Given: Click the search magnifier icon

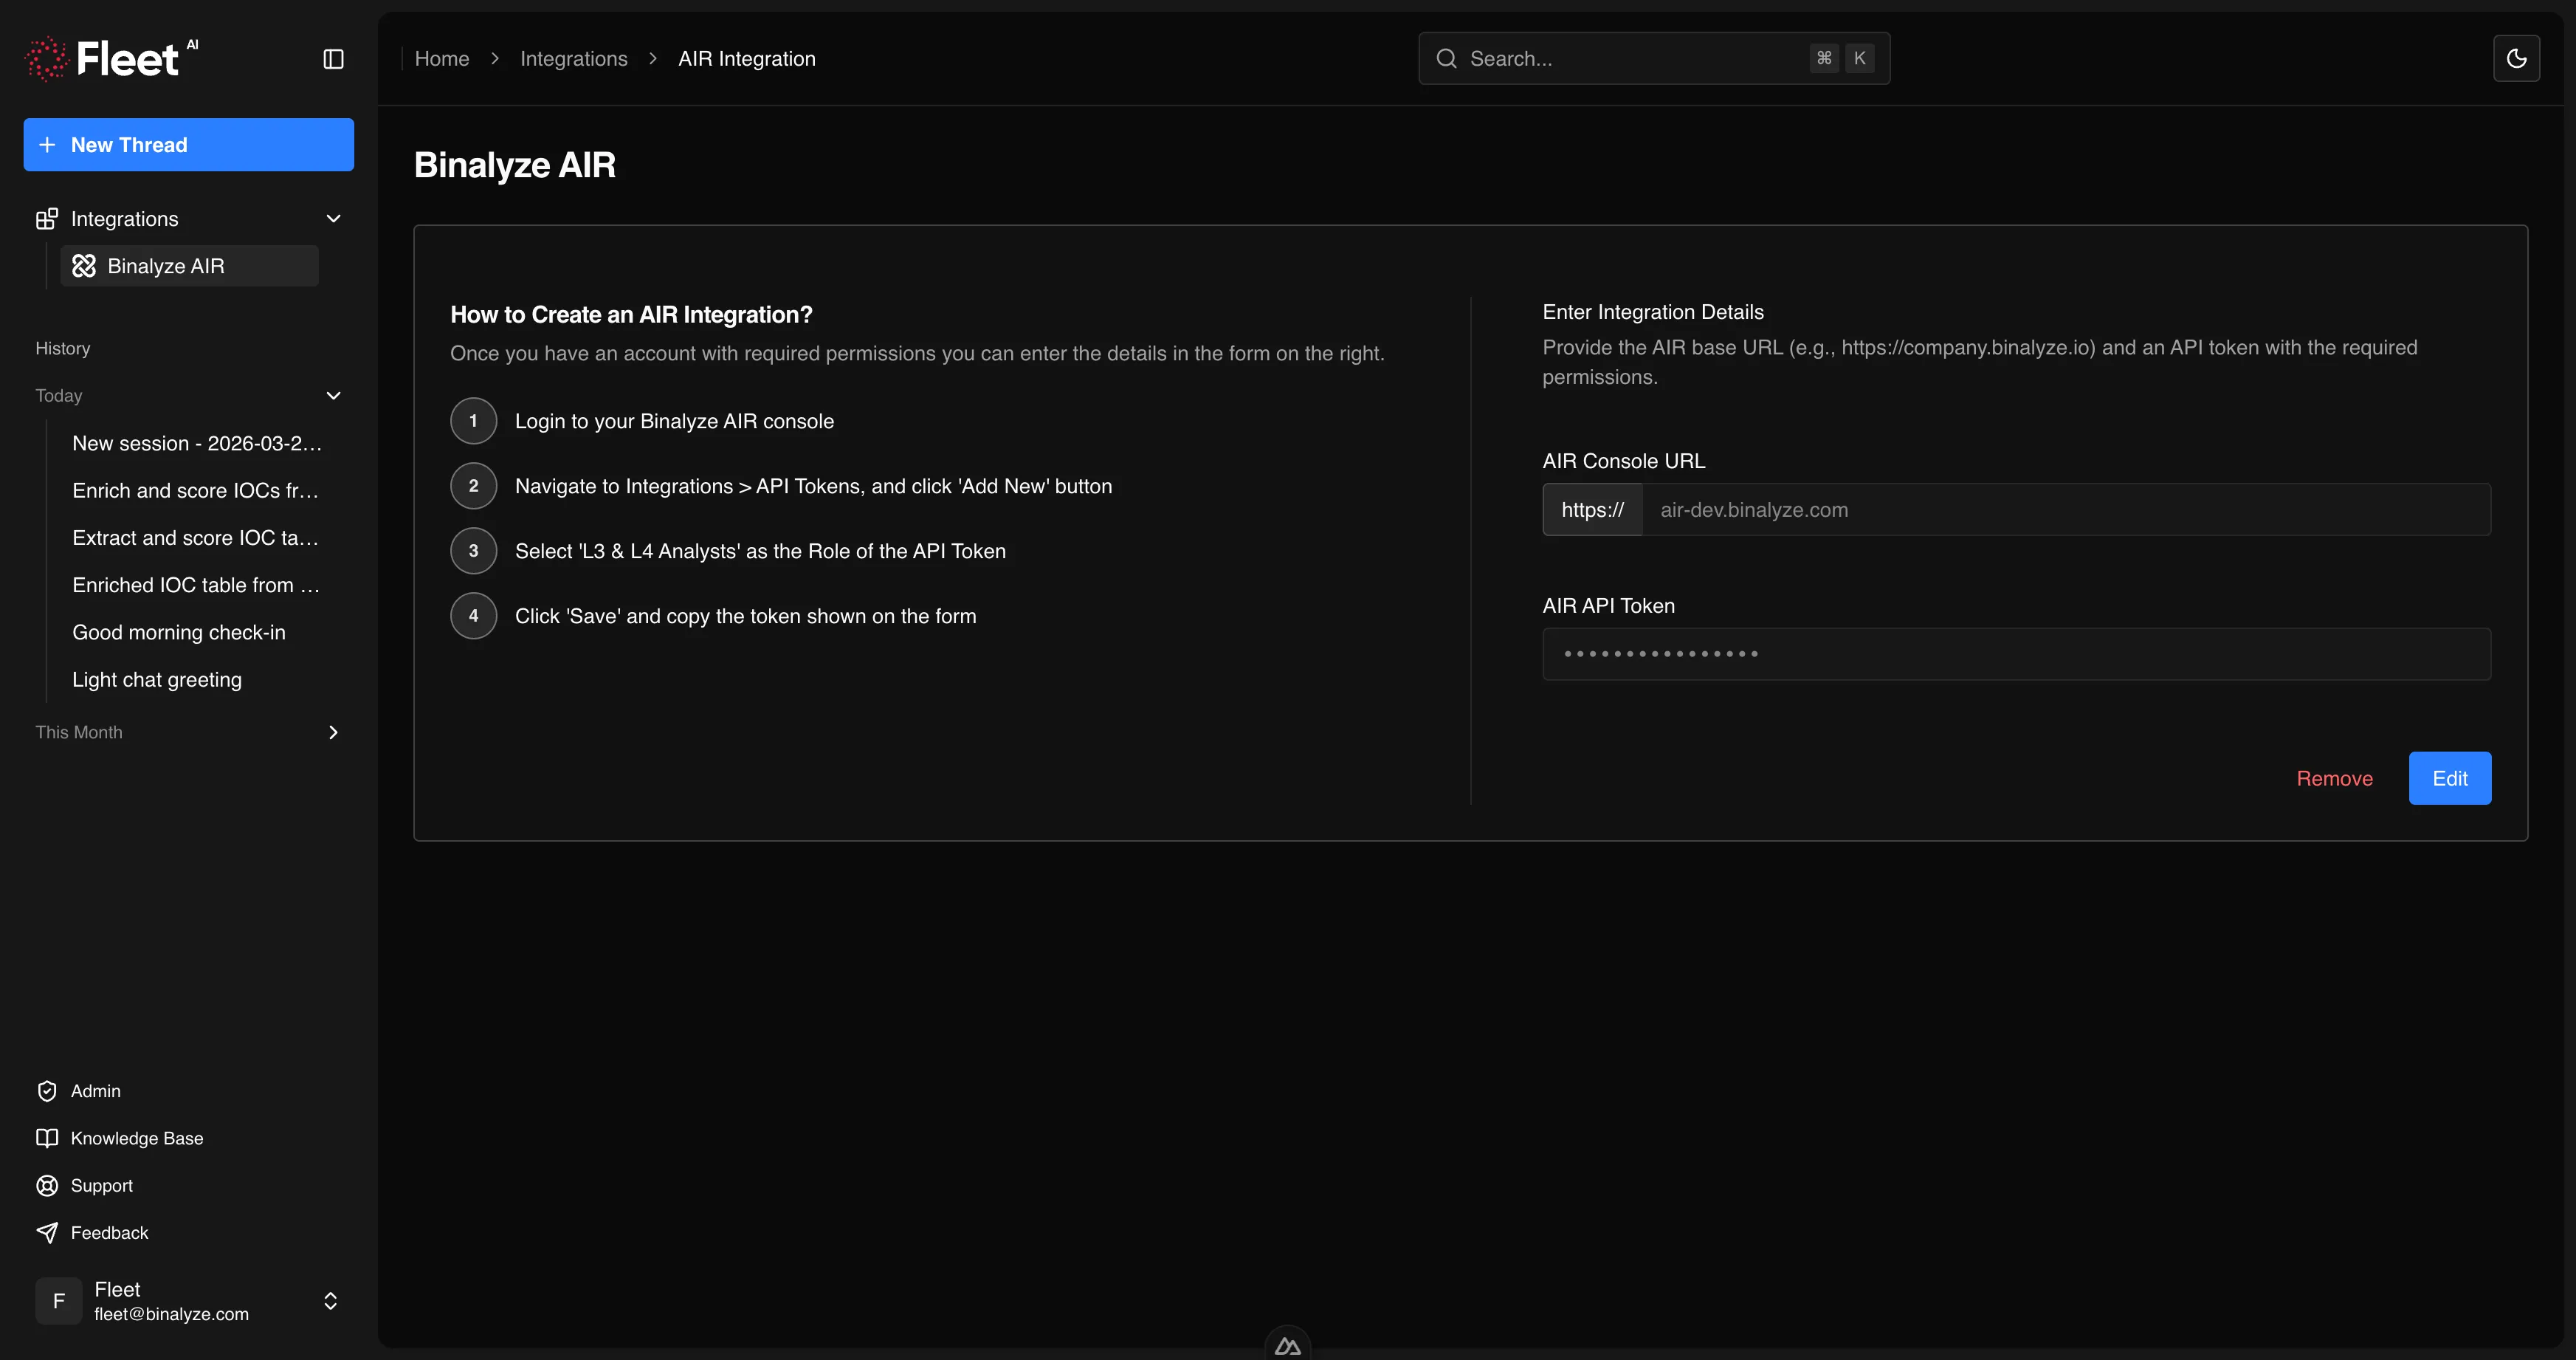Looking at the screenshot, I should click(x=1446, y=58).
